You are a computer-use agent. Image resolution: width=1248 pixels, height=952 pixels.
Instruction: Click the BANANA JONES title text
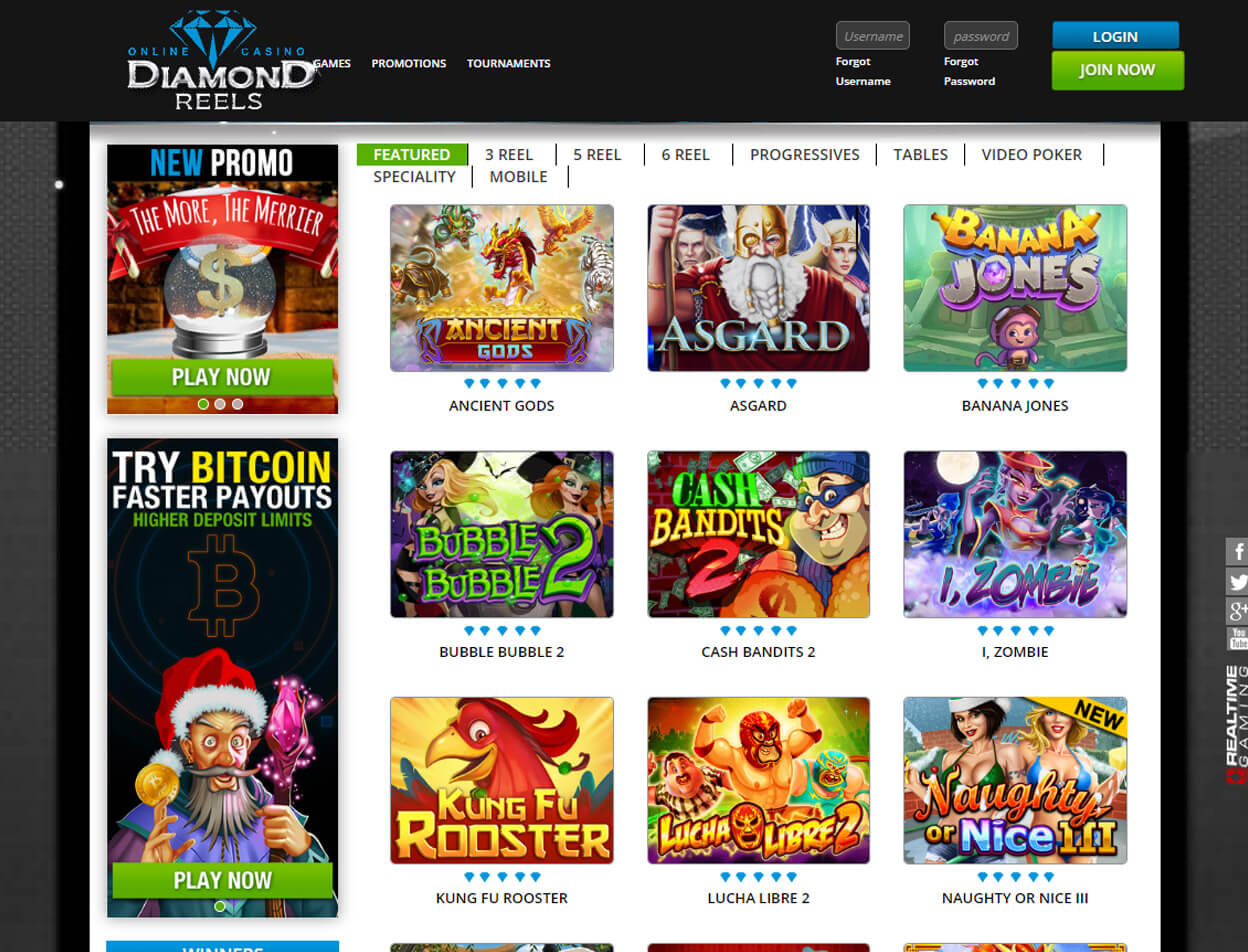[1015, 406]
